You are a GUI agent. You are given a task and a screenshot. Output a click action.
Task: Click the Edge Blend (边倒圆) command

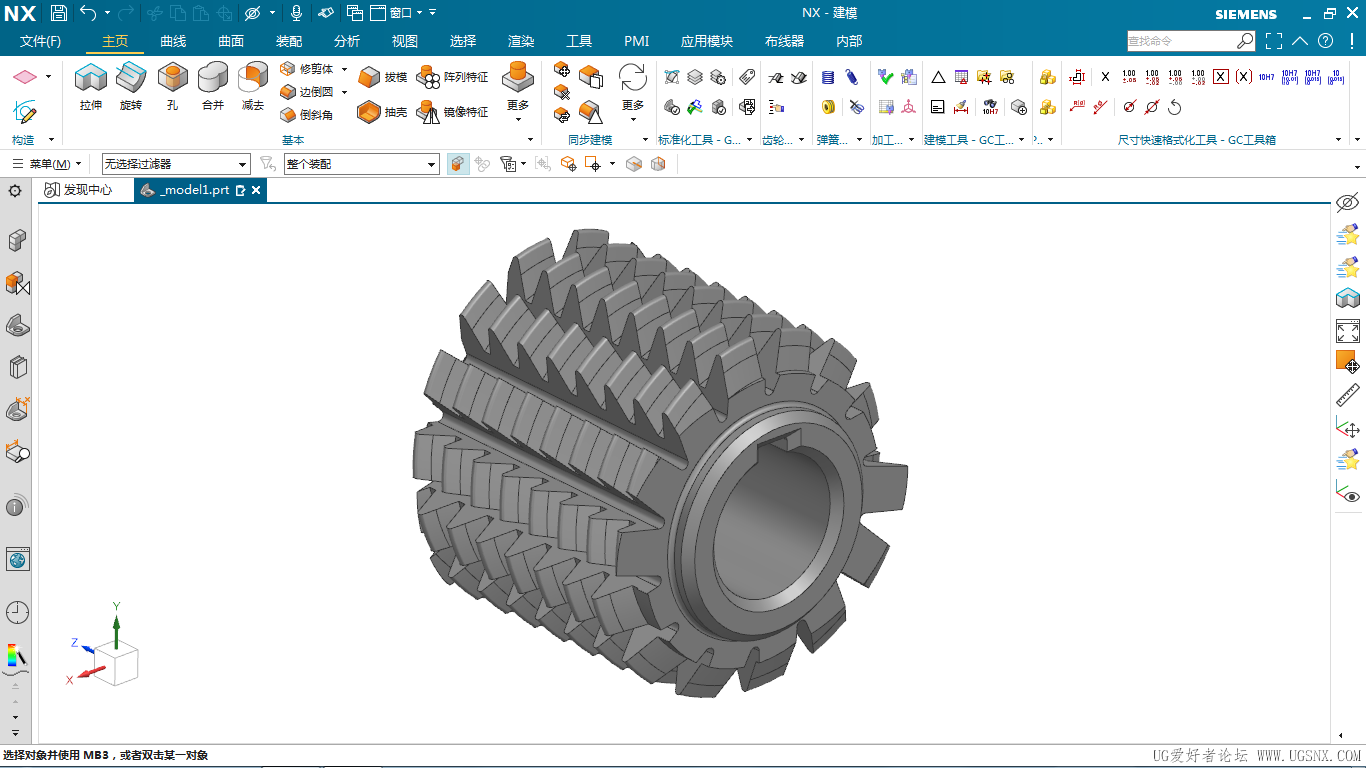pyautogui.click(x=307, y=92)
